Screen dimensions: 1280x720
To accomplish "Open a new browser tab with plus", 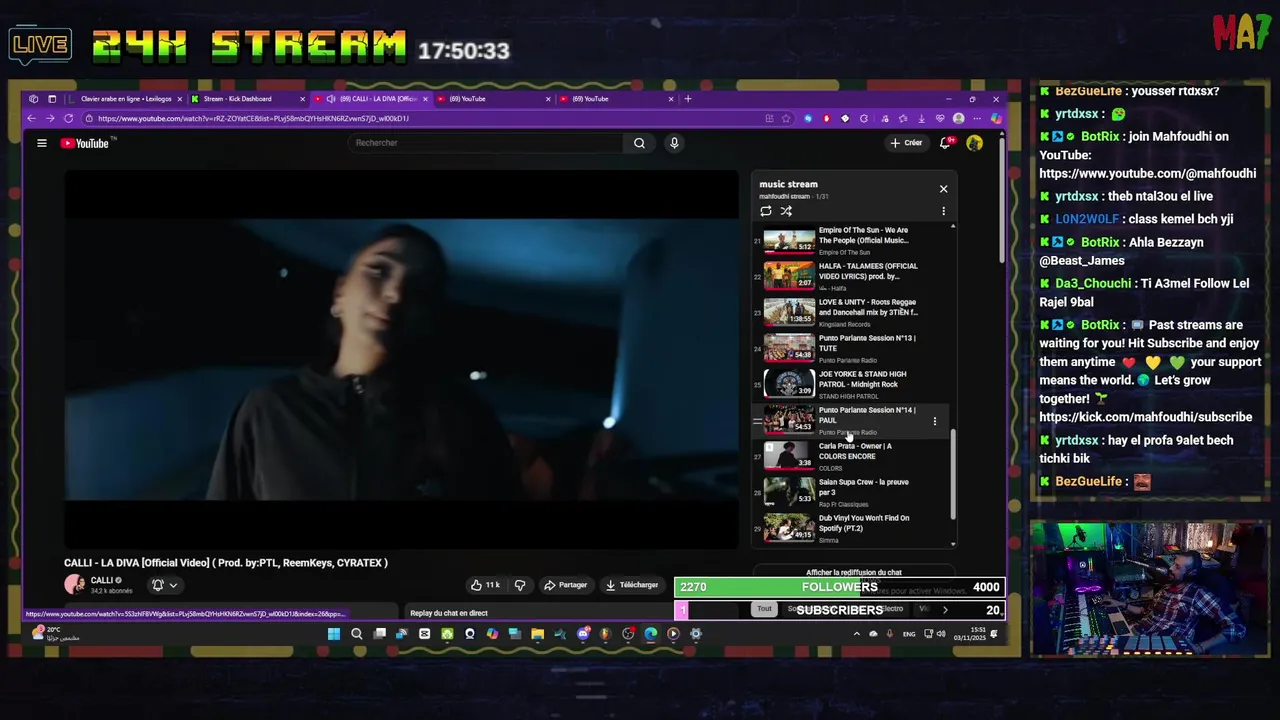I will point(688,99).
